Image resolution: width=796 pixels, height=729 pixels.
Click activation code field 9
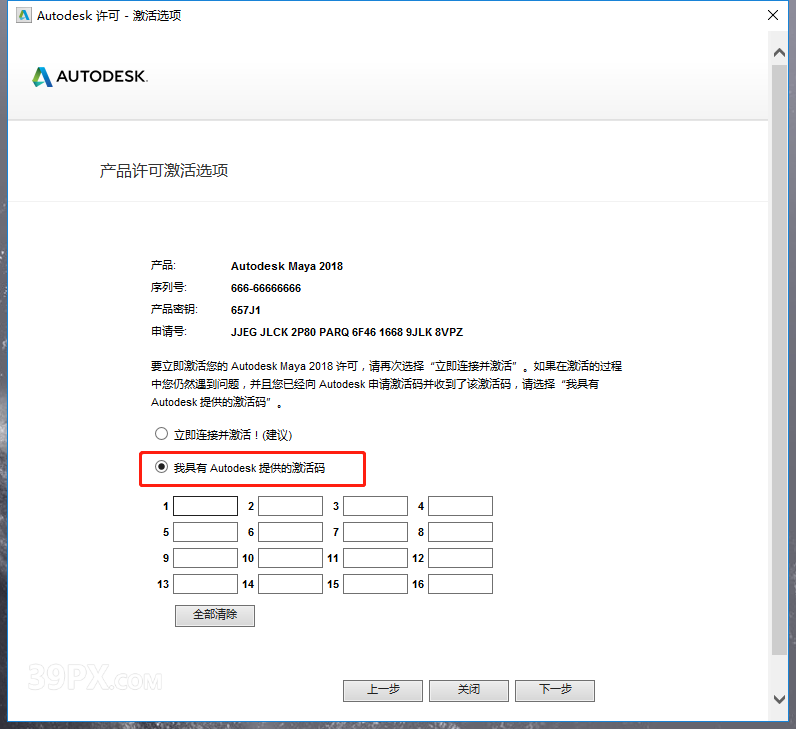point(206,558)
